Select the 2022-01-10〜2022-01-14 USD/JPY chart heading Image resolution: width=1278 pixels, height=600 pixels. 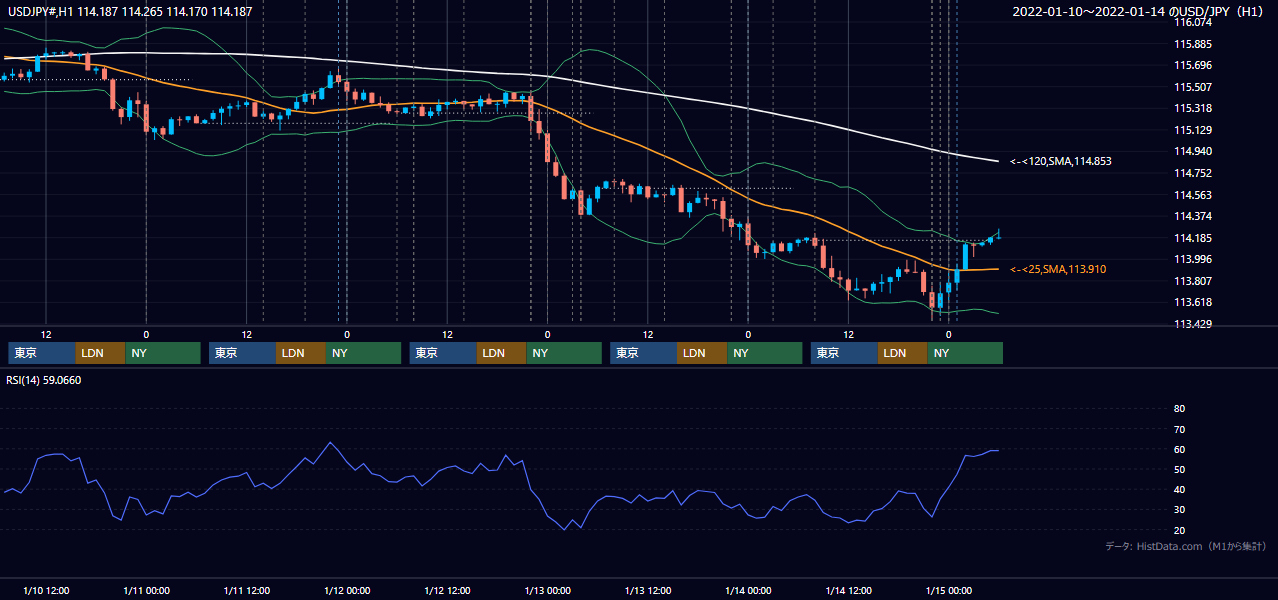pos(1139,11)
